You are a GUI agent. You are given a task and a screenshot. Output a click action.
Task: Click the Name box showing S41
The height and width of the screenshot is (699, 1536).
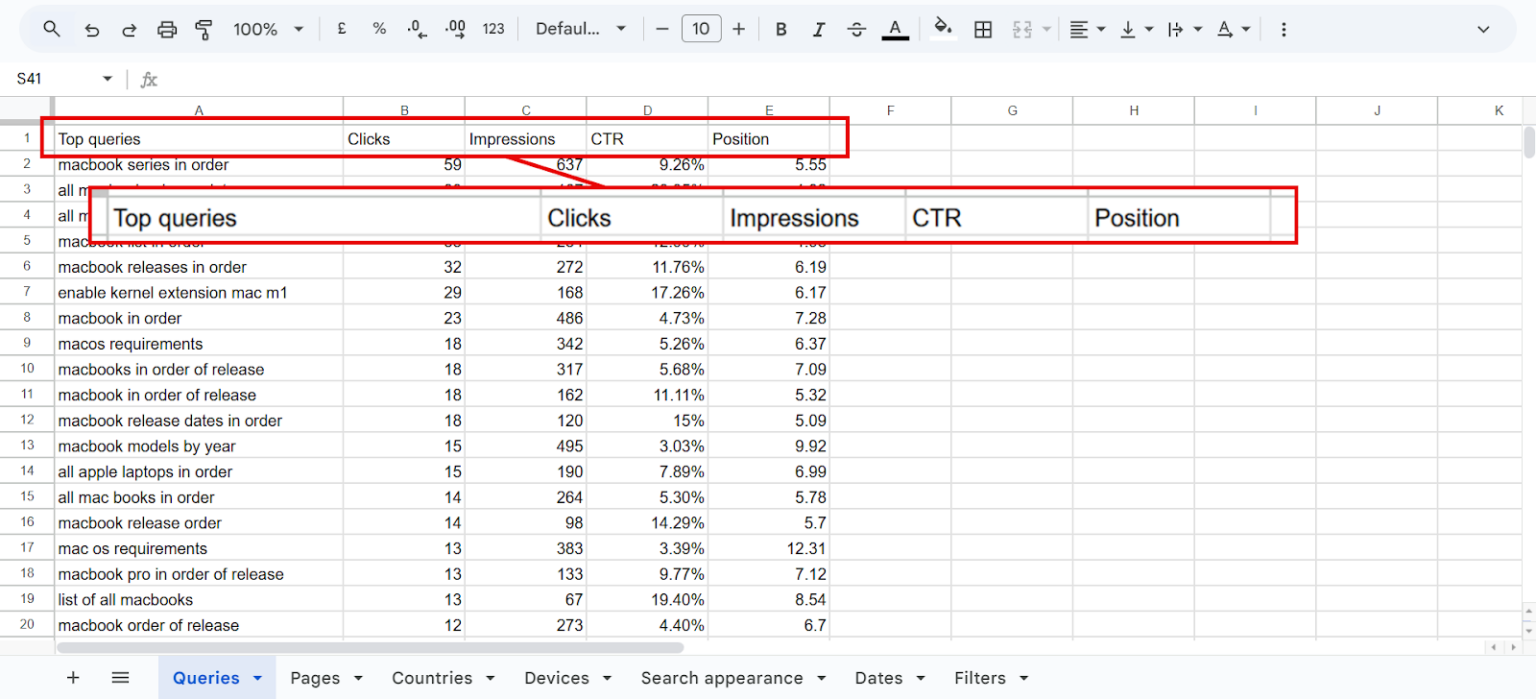coord(50,79)
